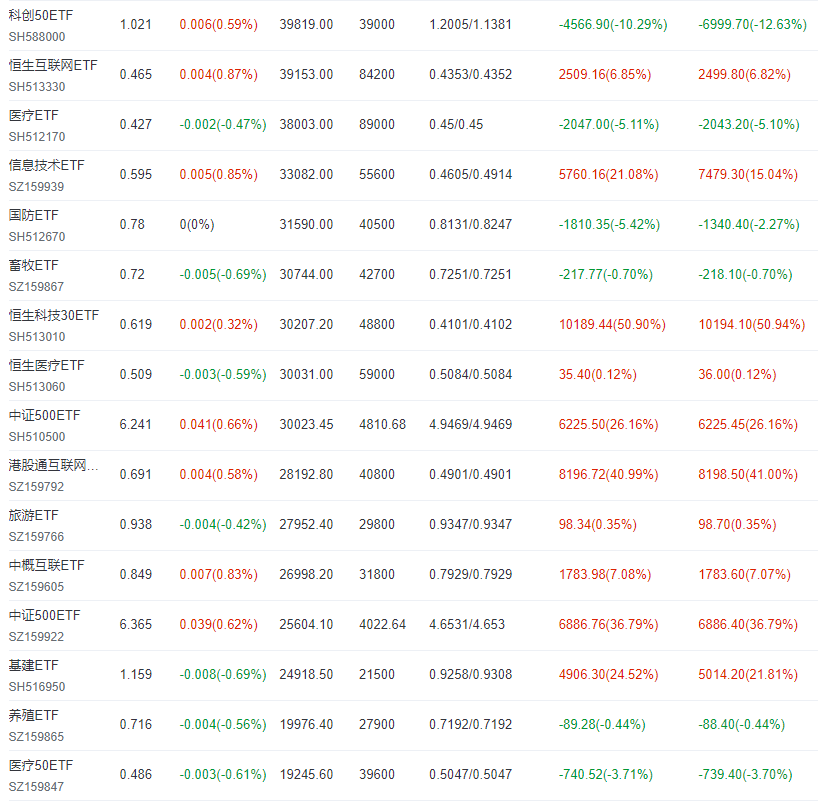The height and width of the screenshot is (801, 818).
Task: Click stock code SZ159847
Action: click(x=37, y=787)
